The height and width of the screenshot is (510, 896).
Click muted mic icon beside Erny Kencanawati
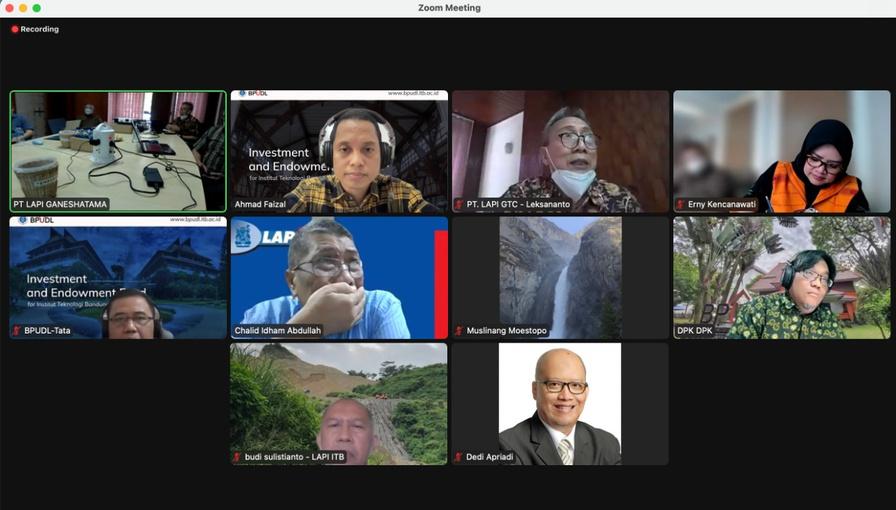(x=681, y=204)
